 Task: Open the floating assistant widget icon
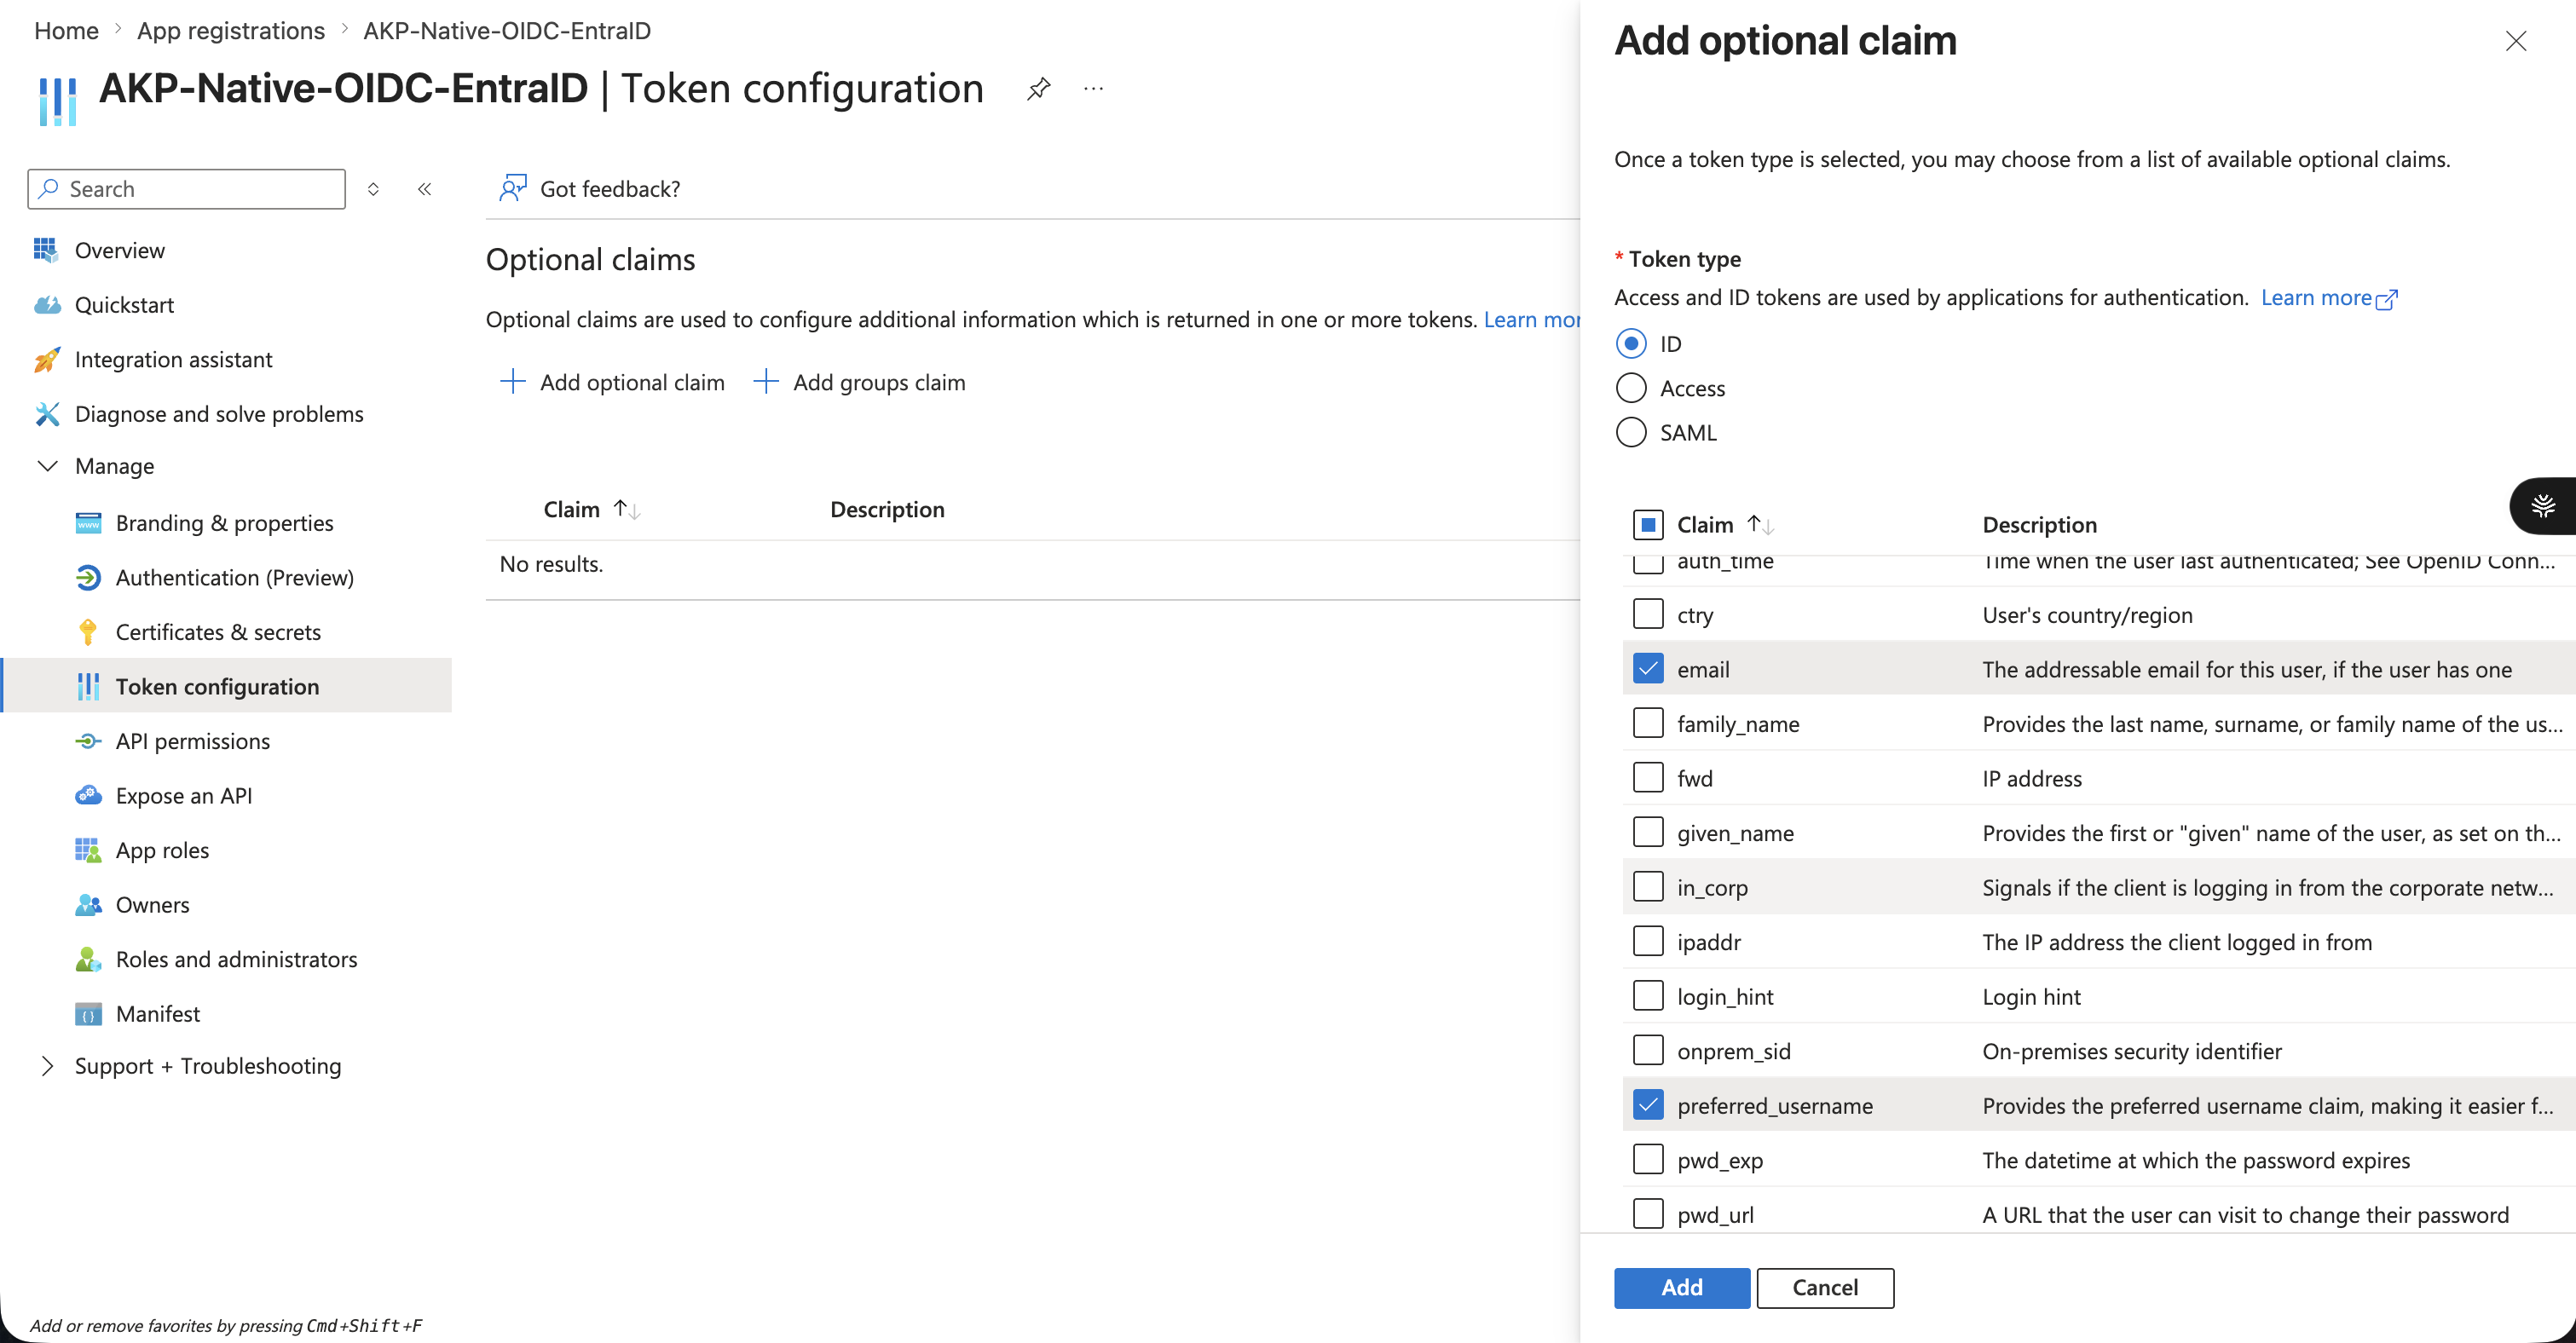2543,506
